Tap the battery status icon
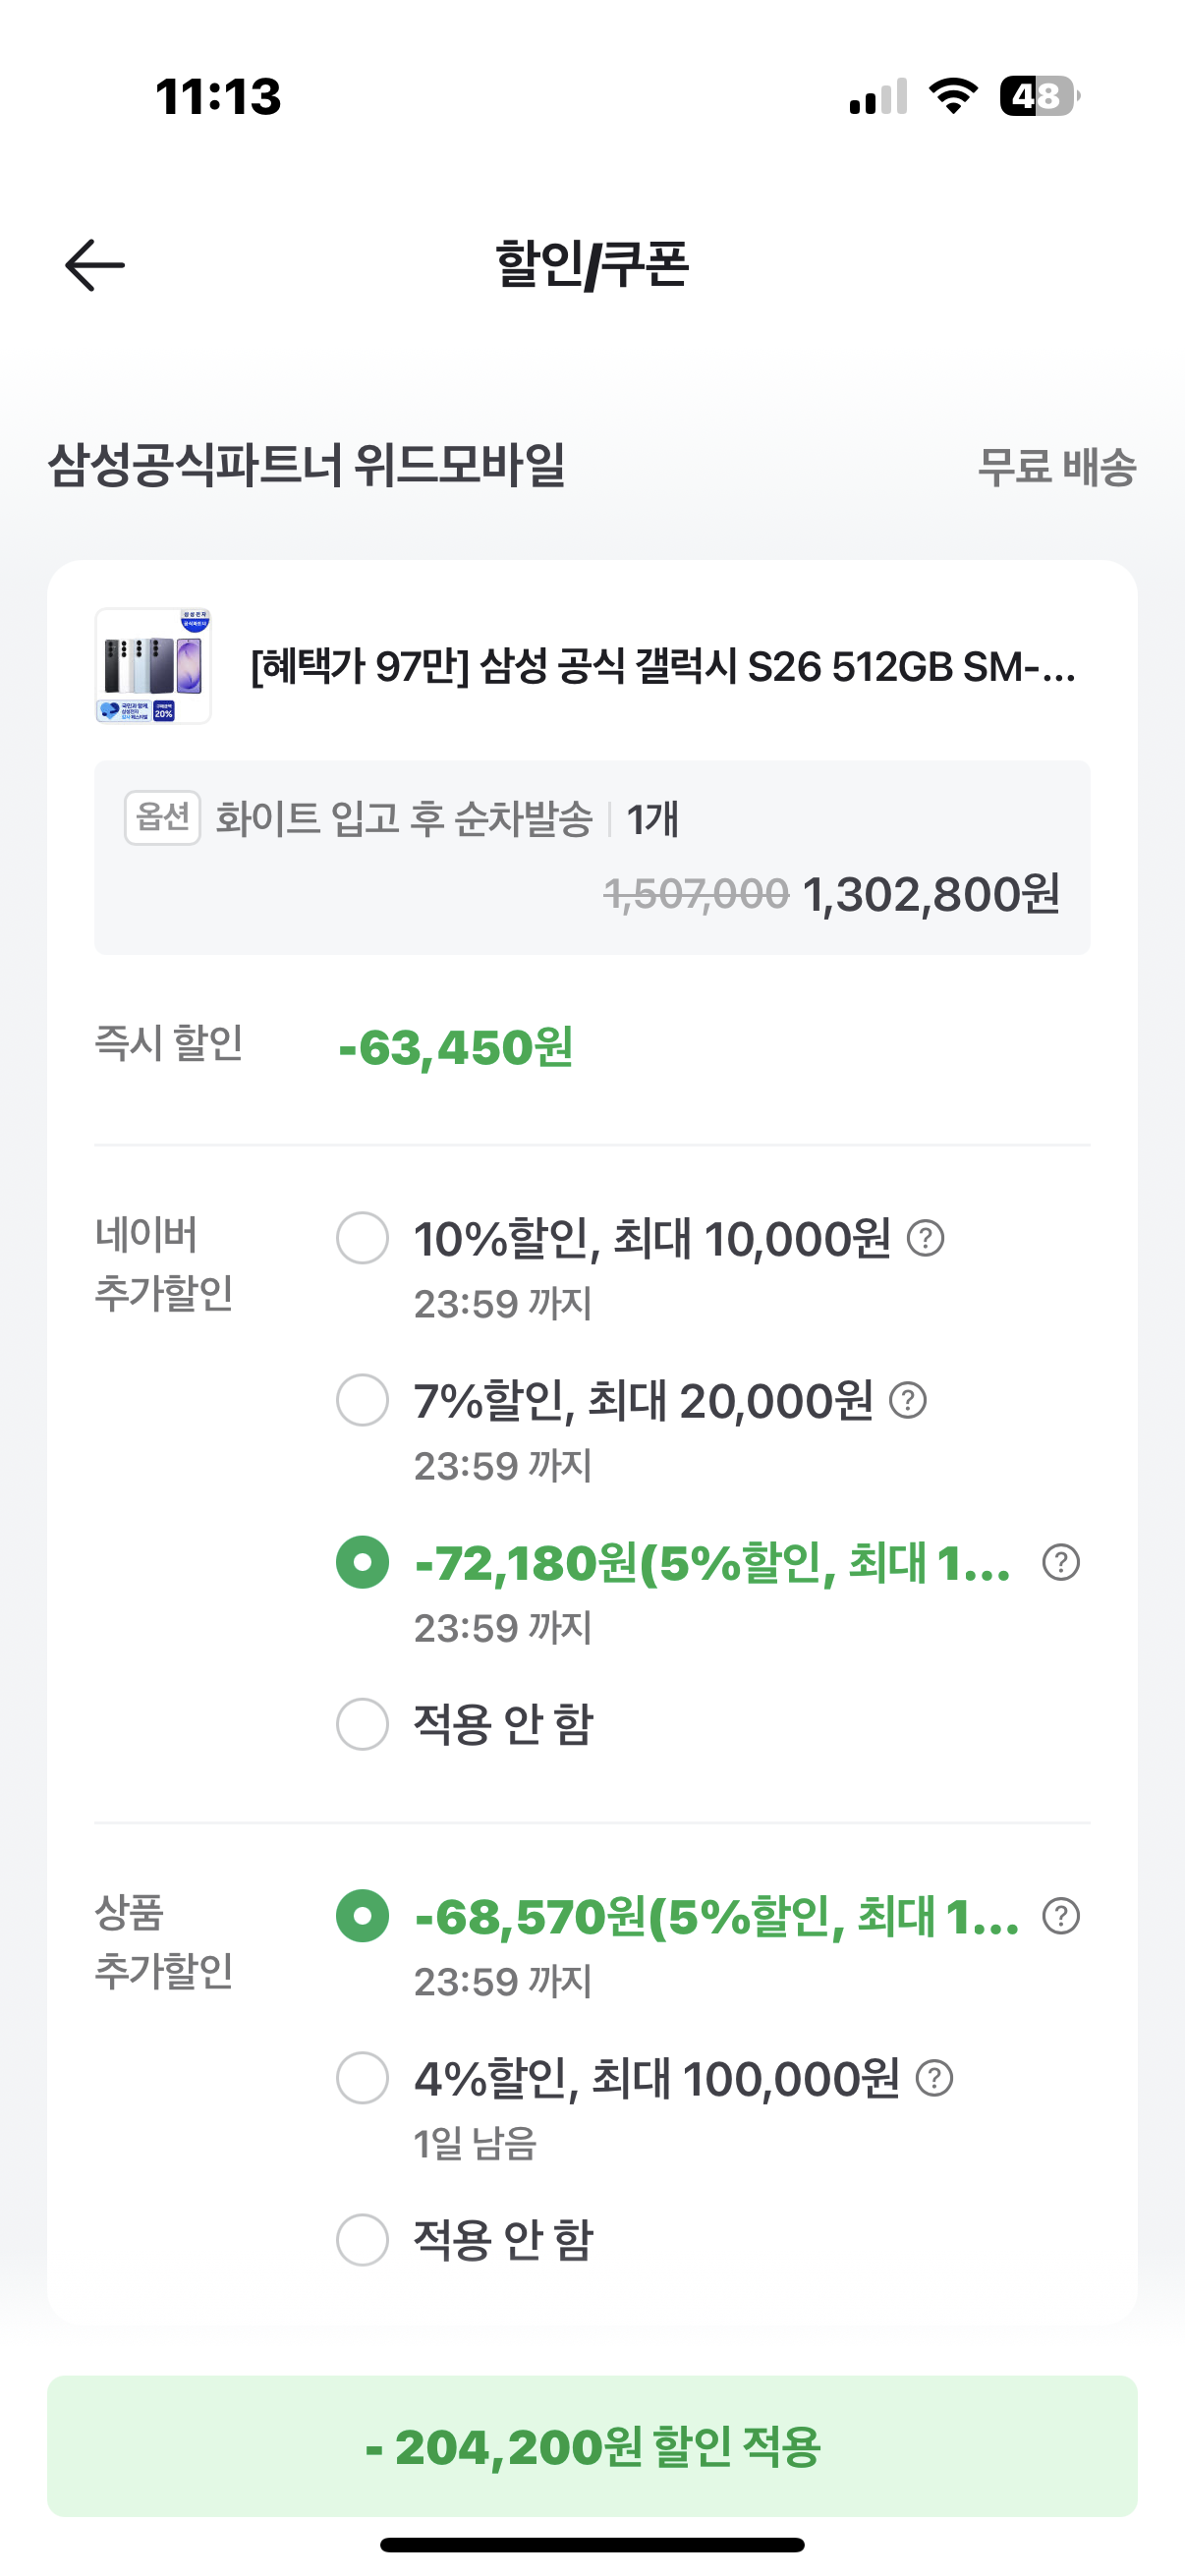This screenshot has width=1185, height=2576. 1040,96
